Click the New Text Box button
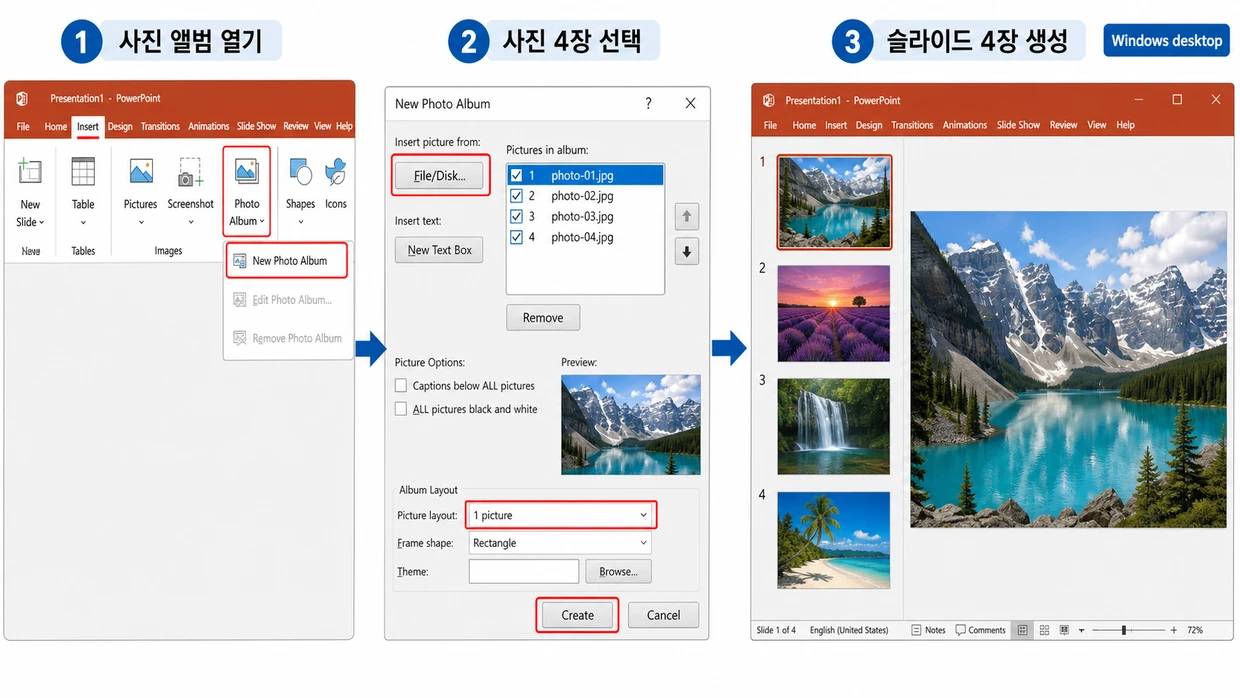1240x698 pixels. click(x=439, y=250)
